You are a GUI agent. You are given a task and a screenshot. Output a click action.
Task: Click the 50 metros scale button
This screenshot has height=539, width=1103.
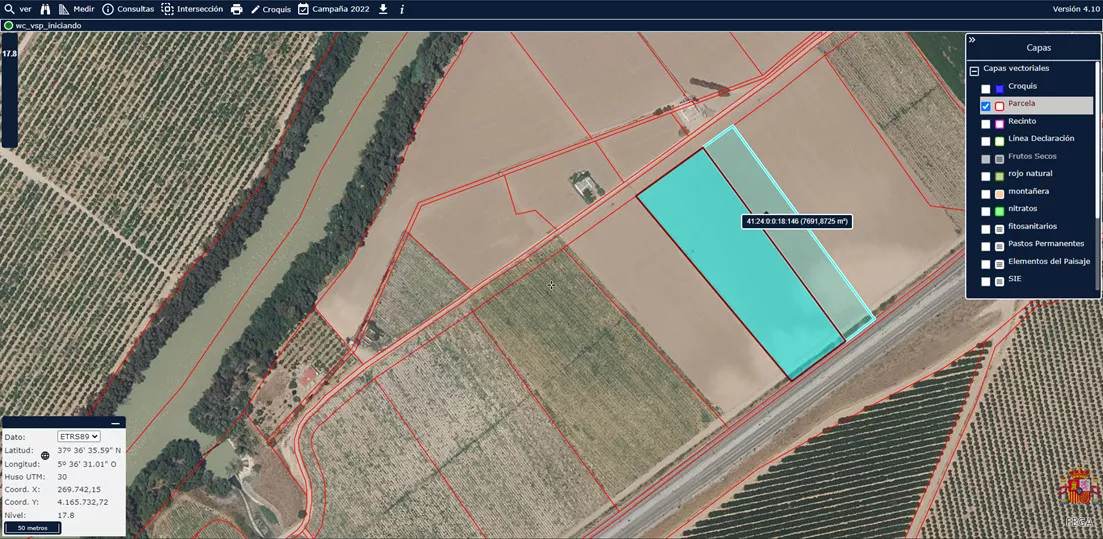tap(33, 527)
